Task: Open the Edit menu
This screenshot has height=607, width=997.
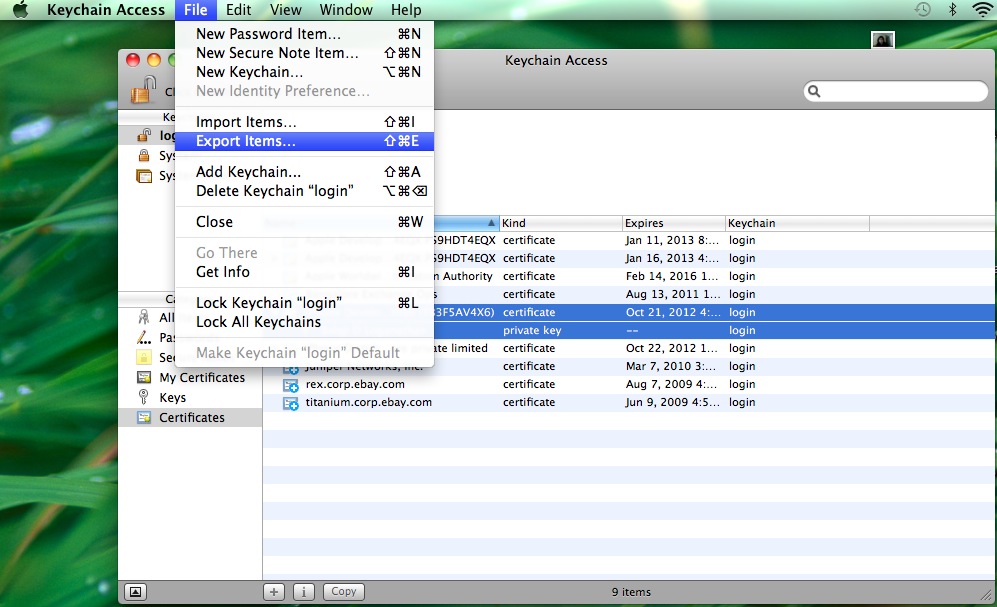Action: [238, 10]
